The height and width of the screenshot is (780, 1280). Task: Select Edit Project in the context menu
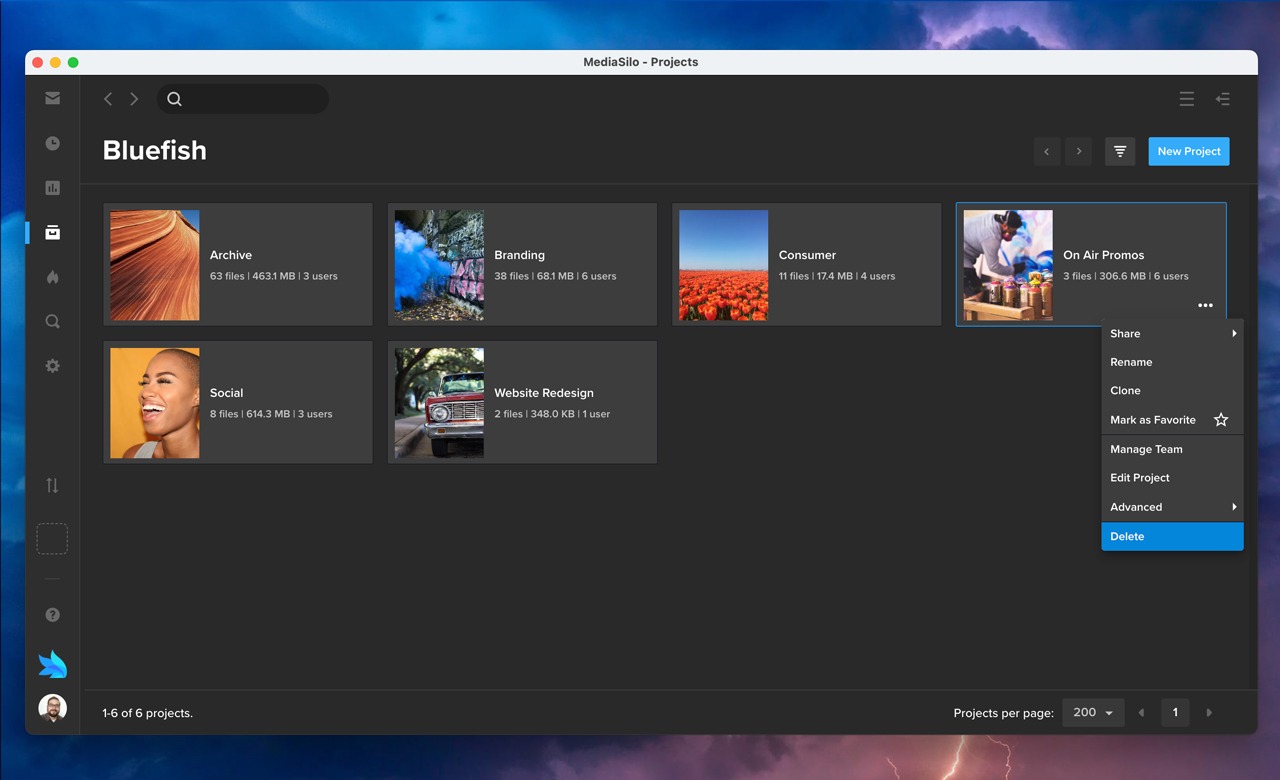[1172, 478]
